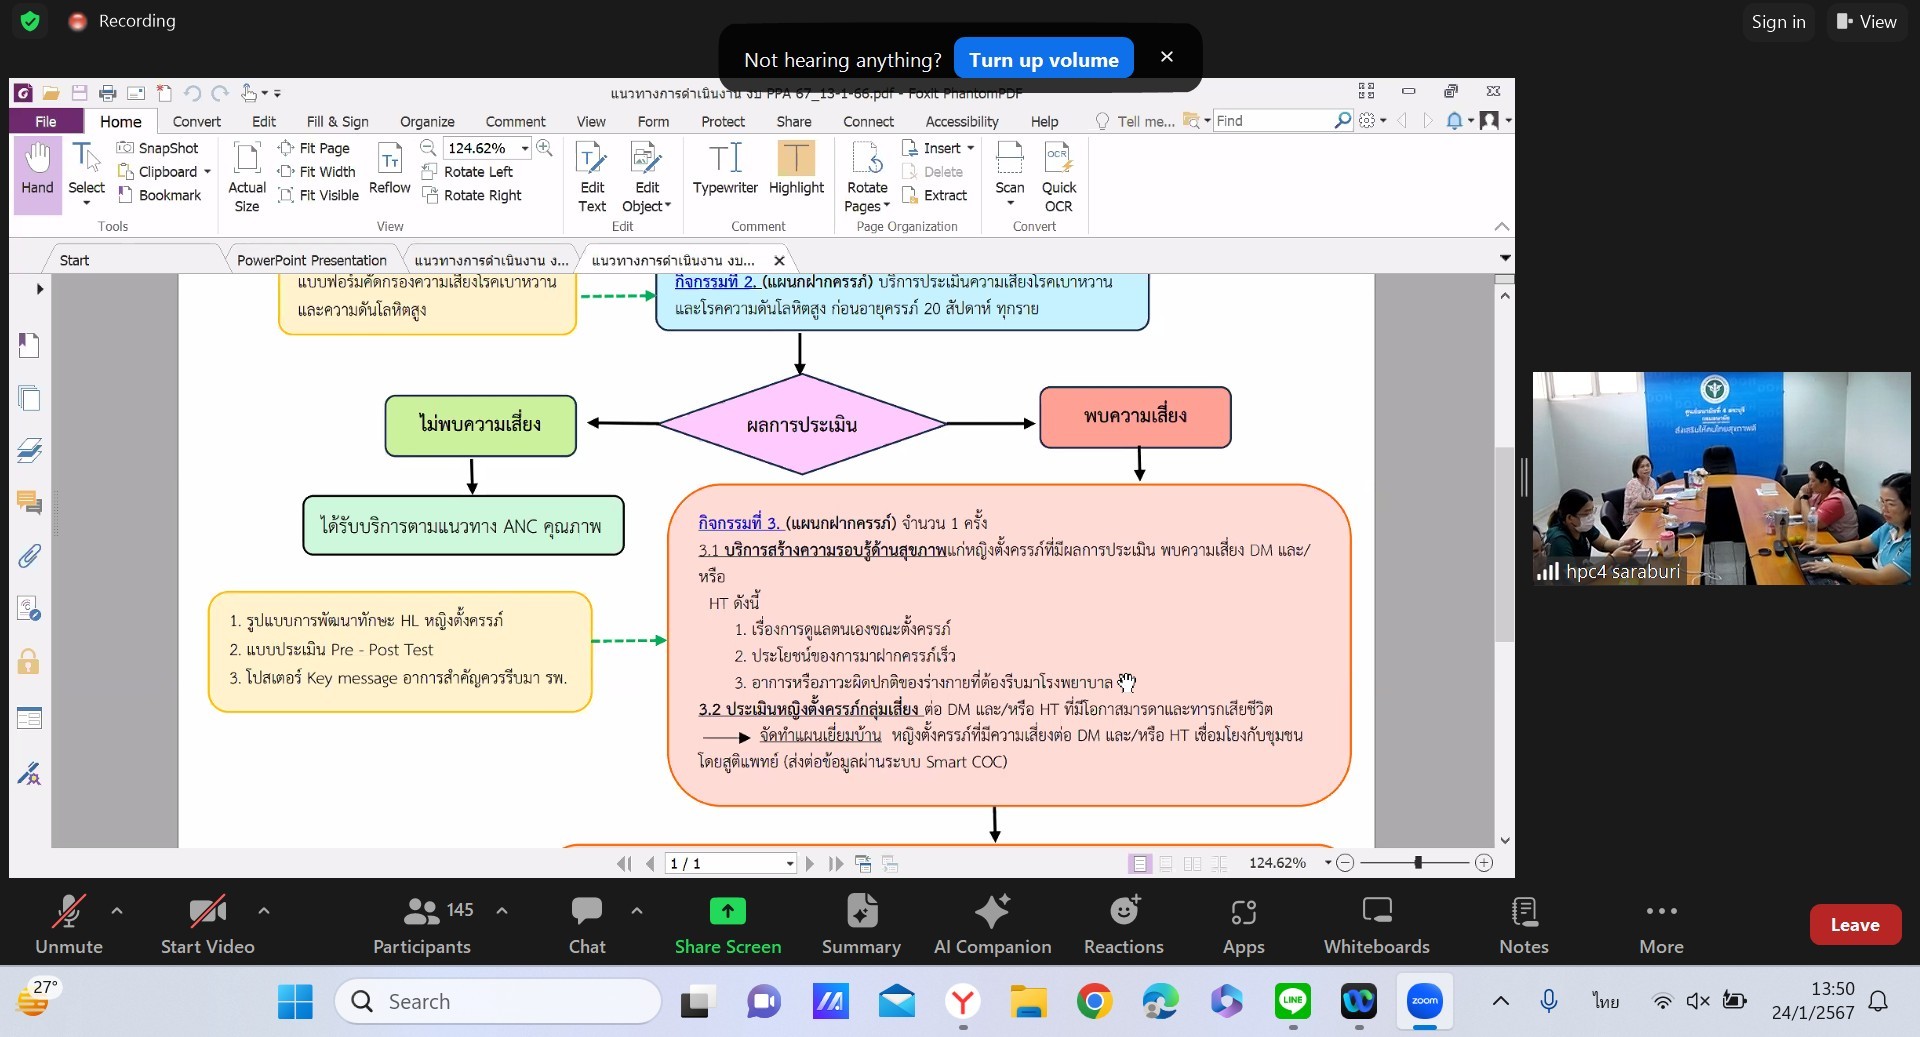Open Zoom Notes

1523,925
